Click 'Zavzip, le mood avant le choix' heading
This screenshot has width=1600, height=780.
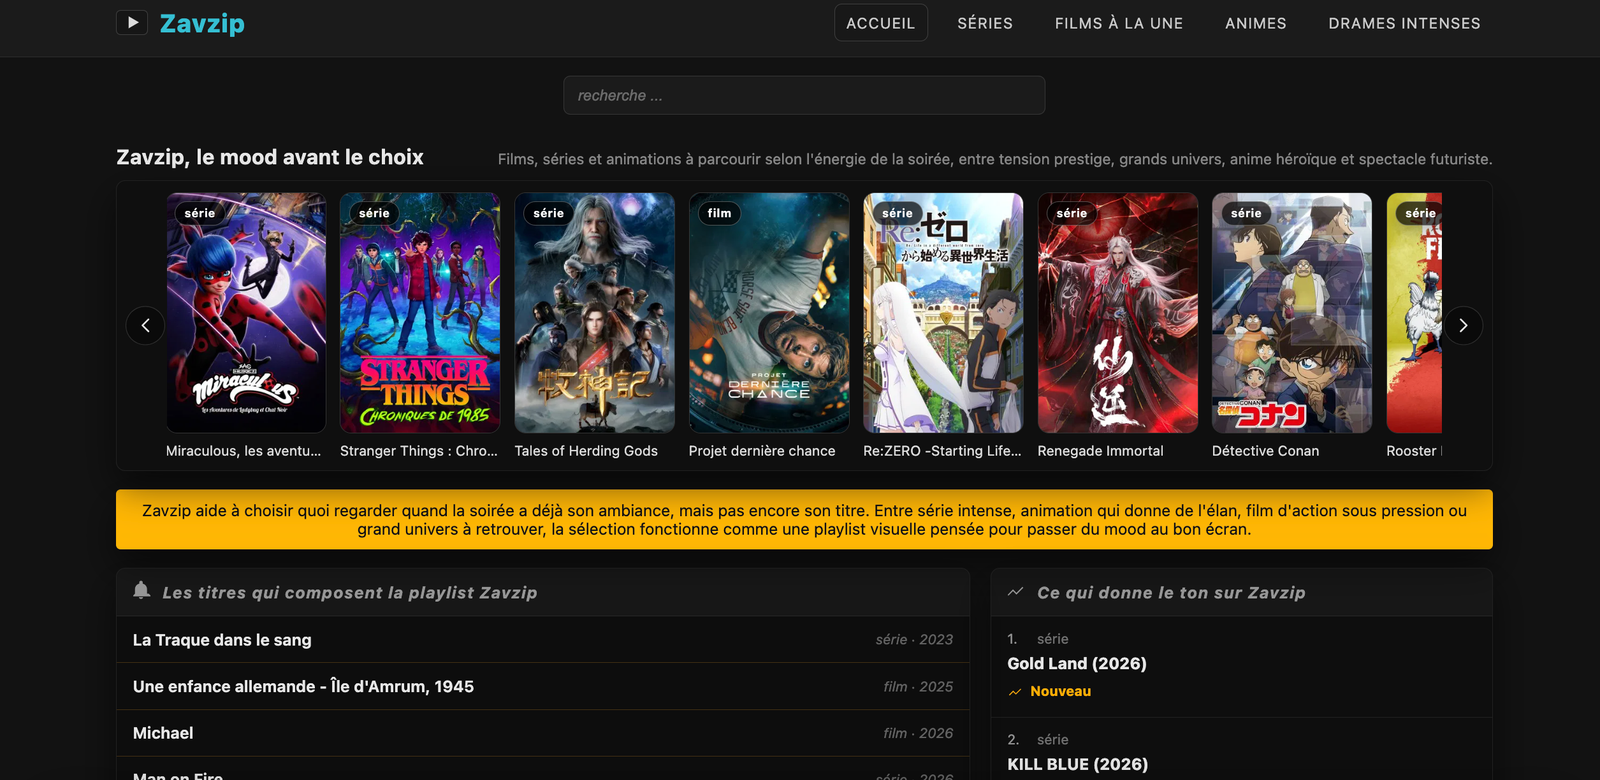pyautogui.click(x=270, y=157)
